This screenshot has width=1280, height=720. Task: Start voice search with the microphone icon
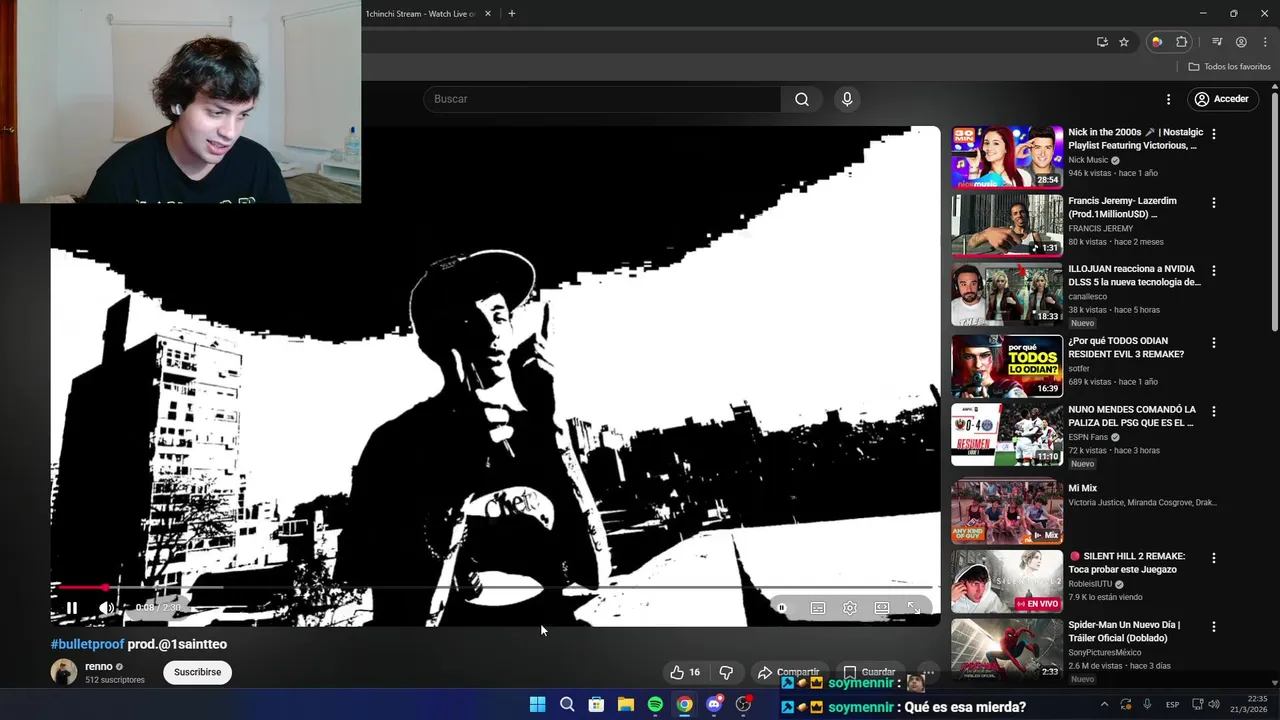(x=847, y=99)
